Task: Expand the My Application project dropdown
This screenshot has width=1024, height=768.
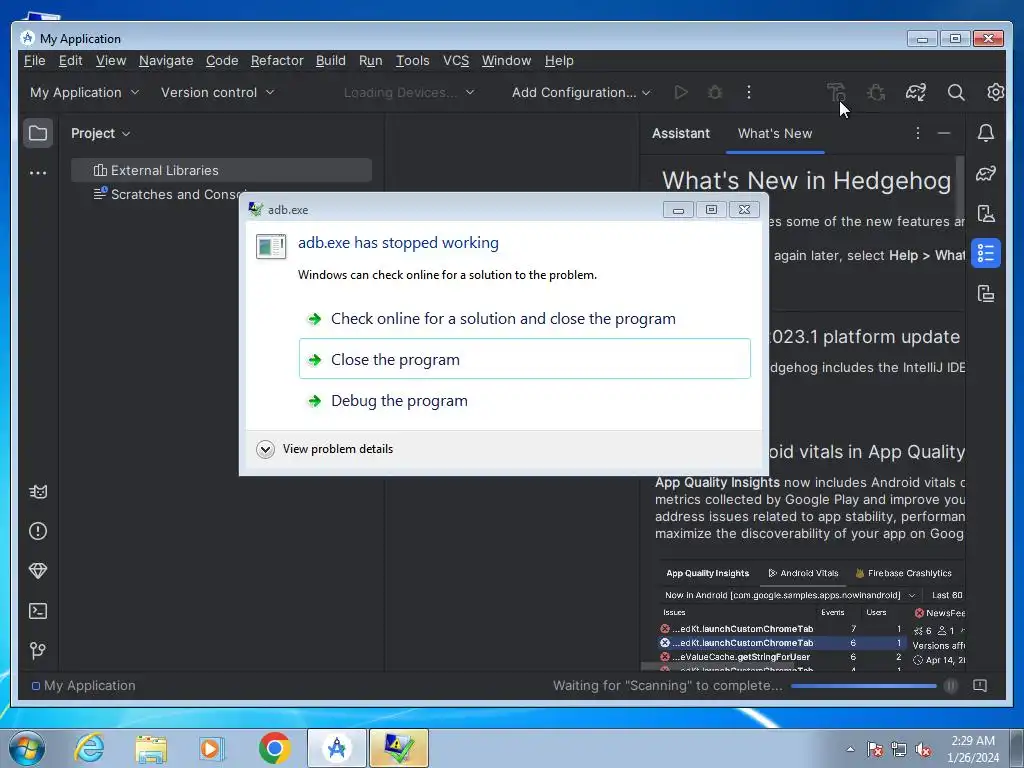Action: click(x=84, y=92)
